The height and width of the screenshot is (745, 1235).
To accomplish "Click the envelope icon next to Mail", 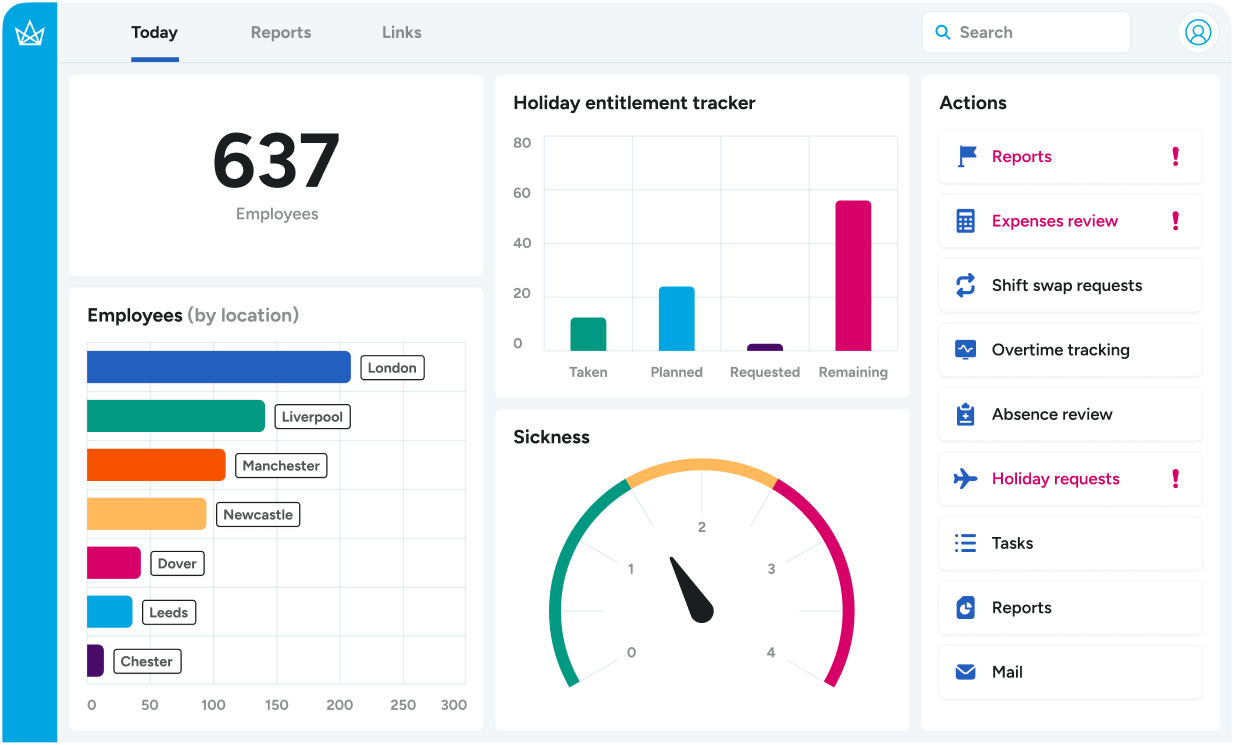I will point(965,672).
